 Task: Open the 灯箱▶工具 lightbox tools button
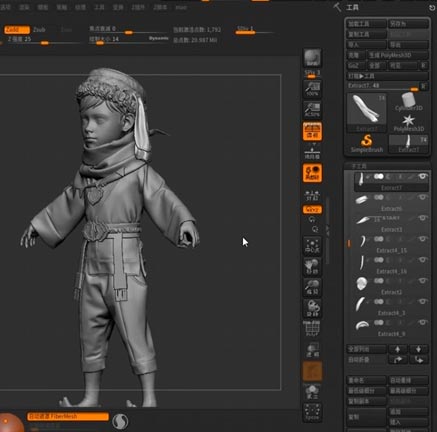point(387,76)
